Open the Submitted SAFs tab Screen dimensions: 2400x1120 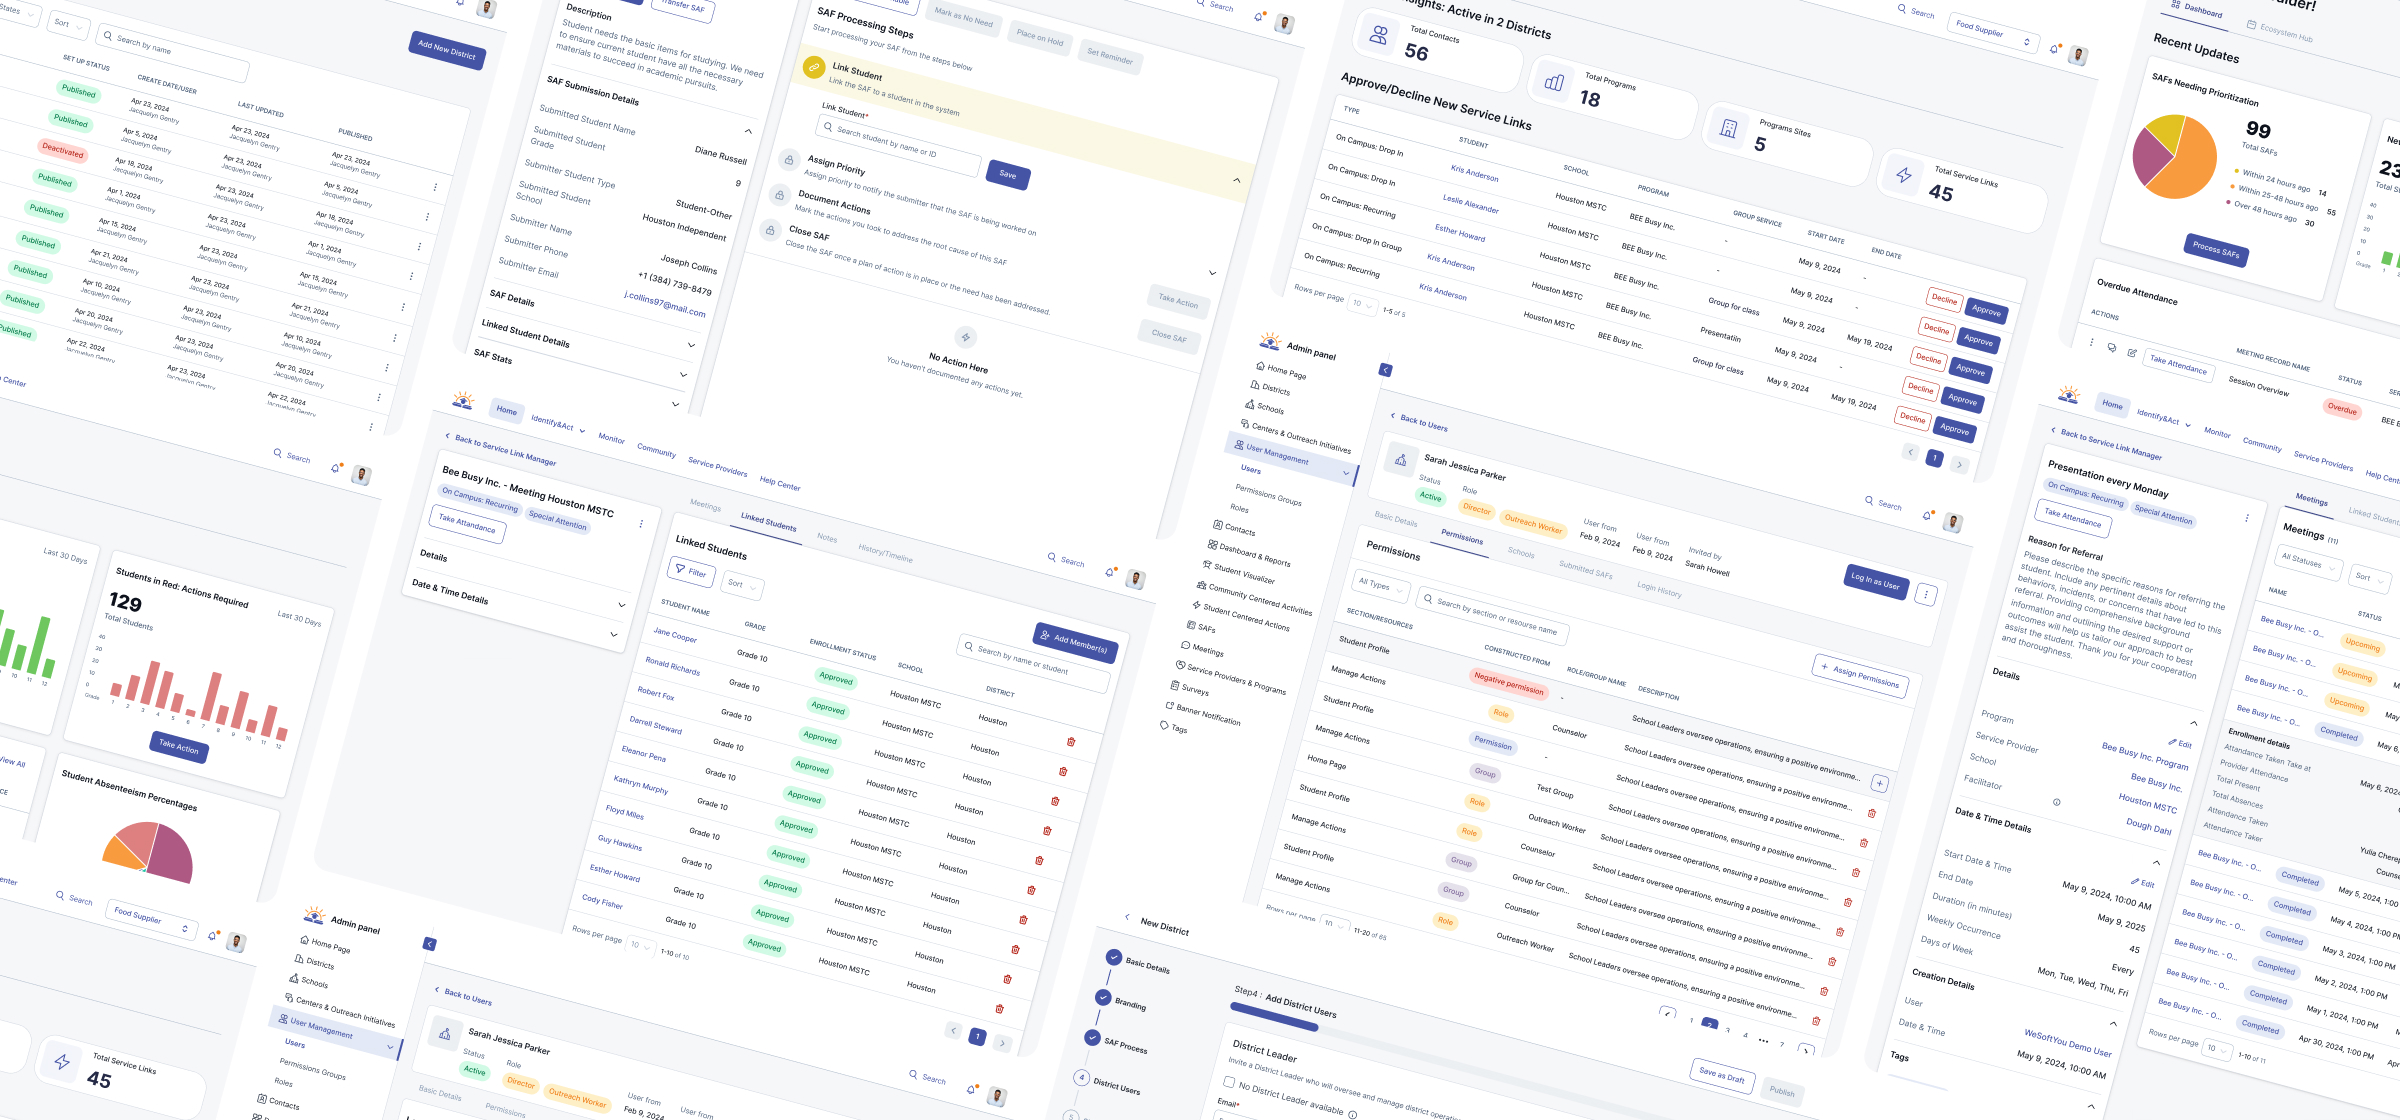point(1585,569)
